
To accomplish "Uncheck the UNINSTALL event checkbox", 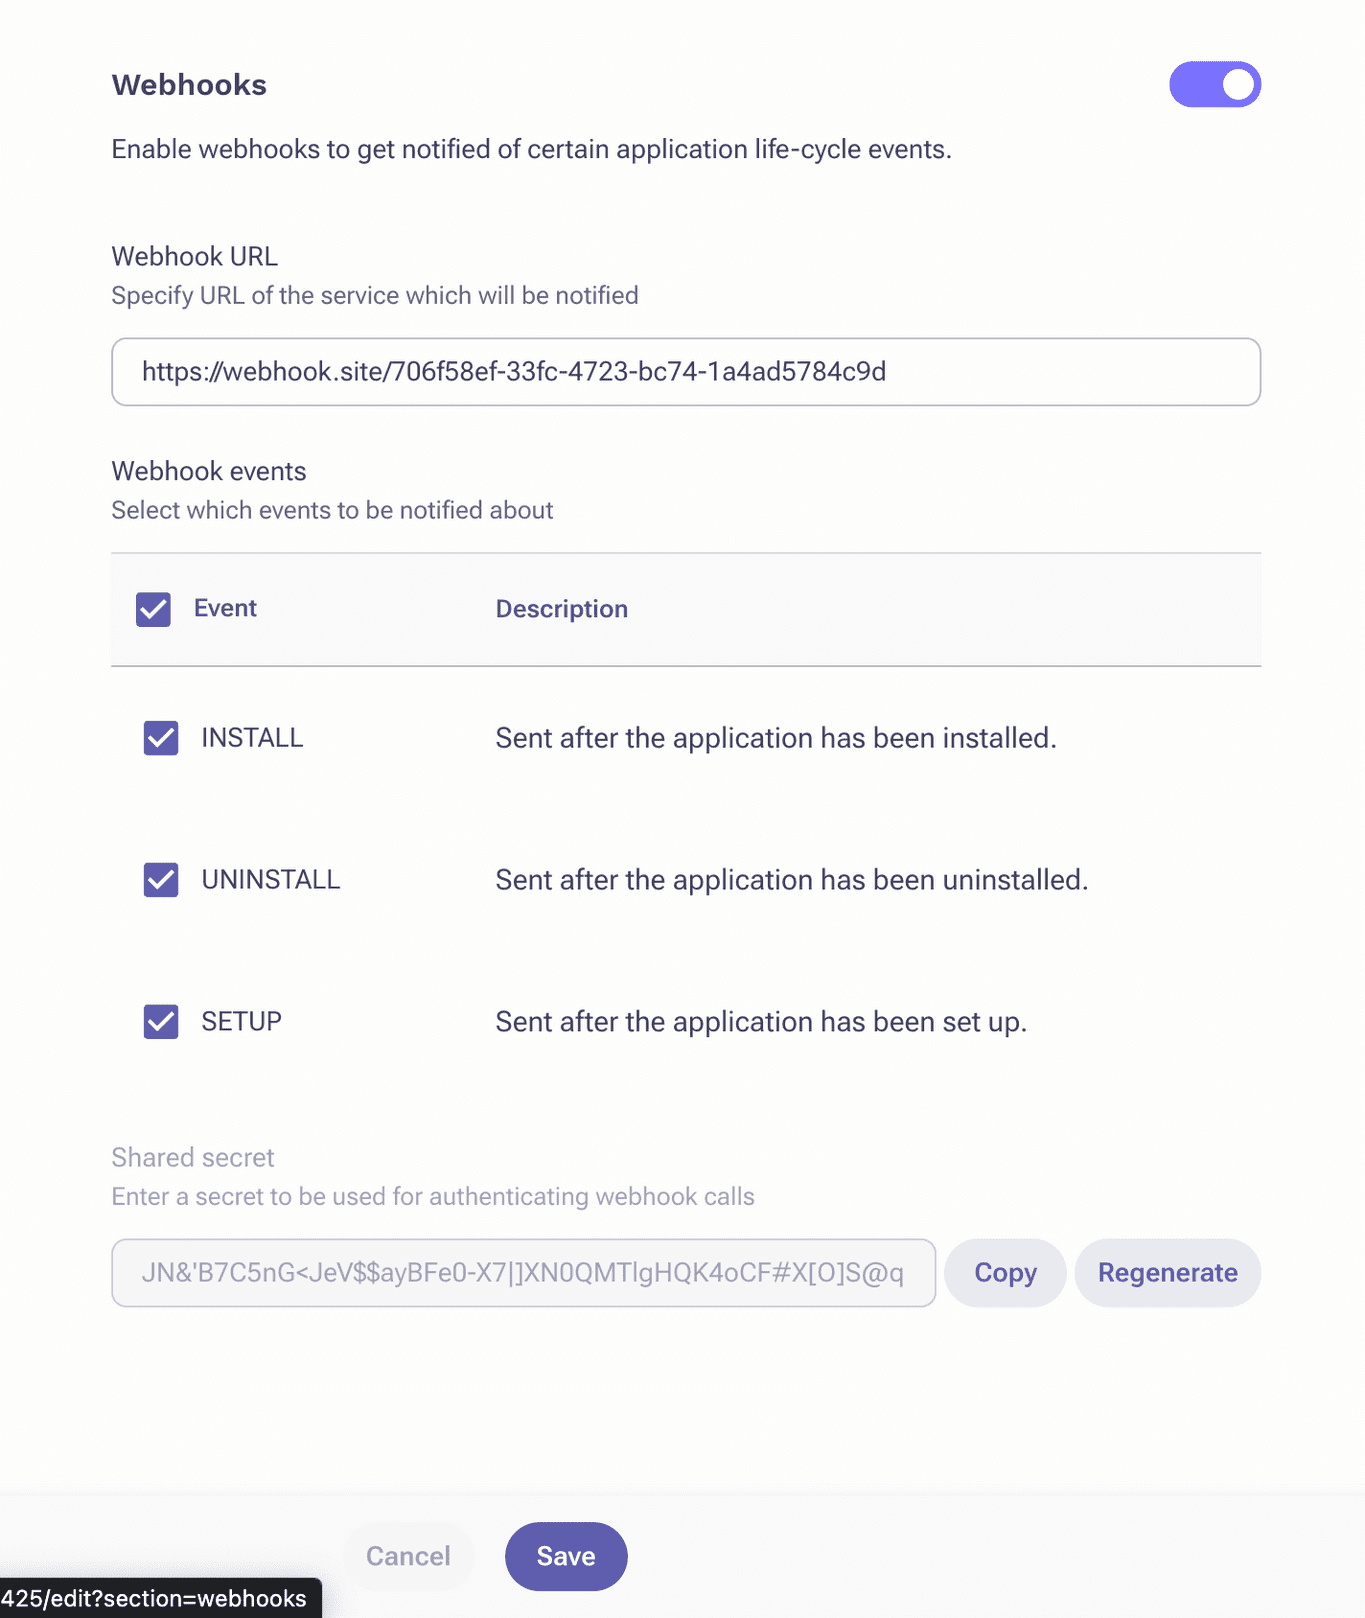I will pos(161,880).
